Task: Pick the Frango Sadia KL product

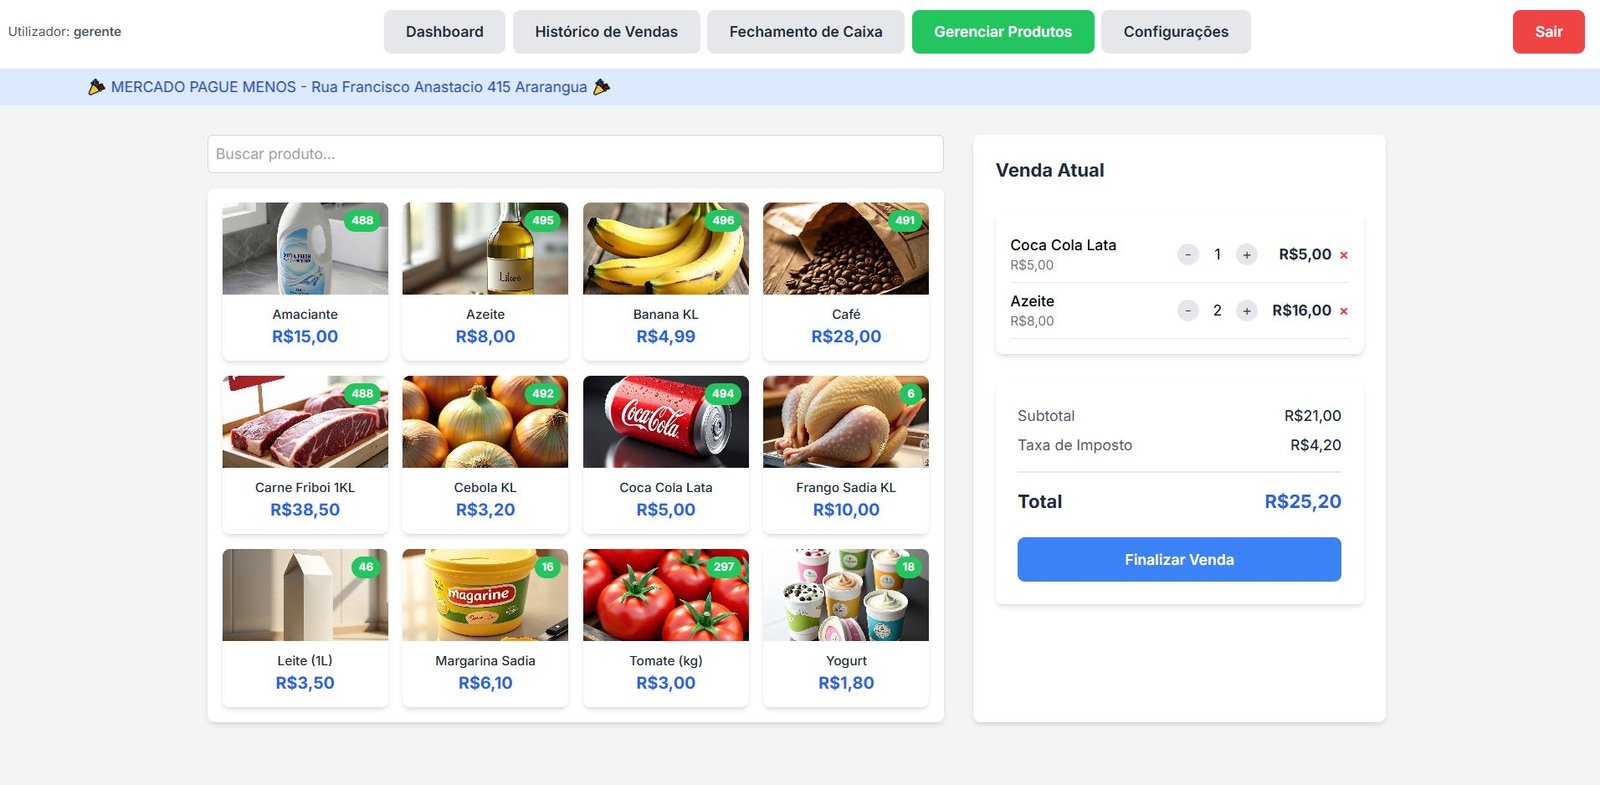Action: coord(845,453)
